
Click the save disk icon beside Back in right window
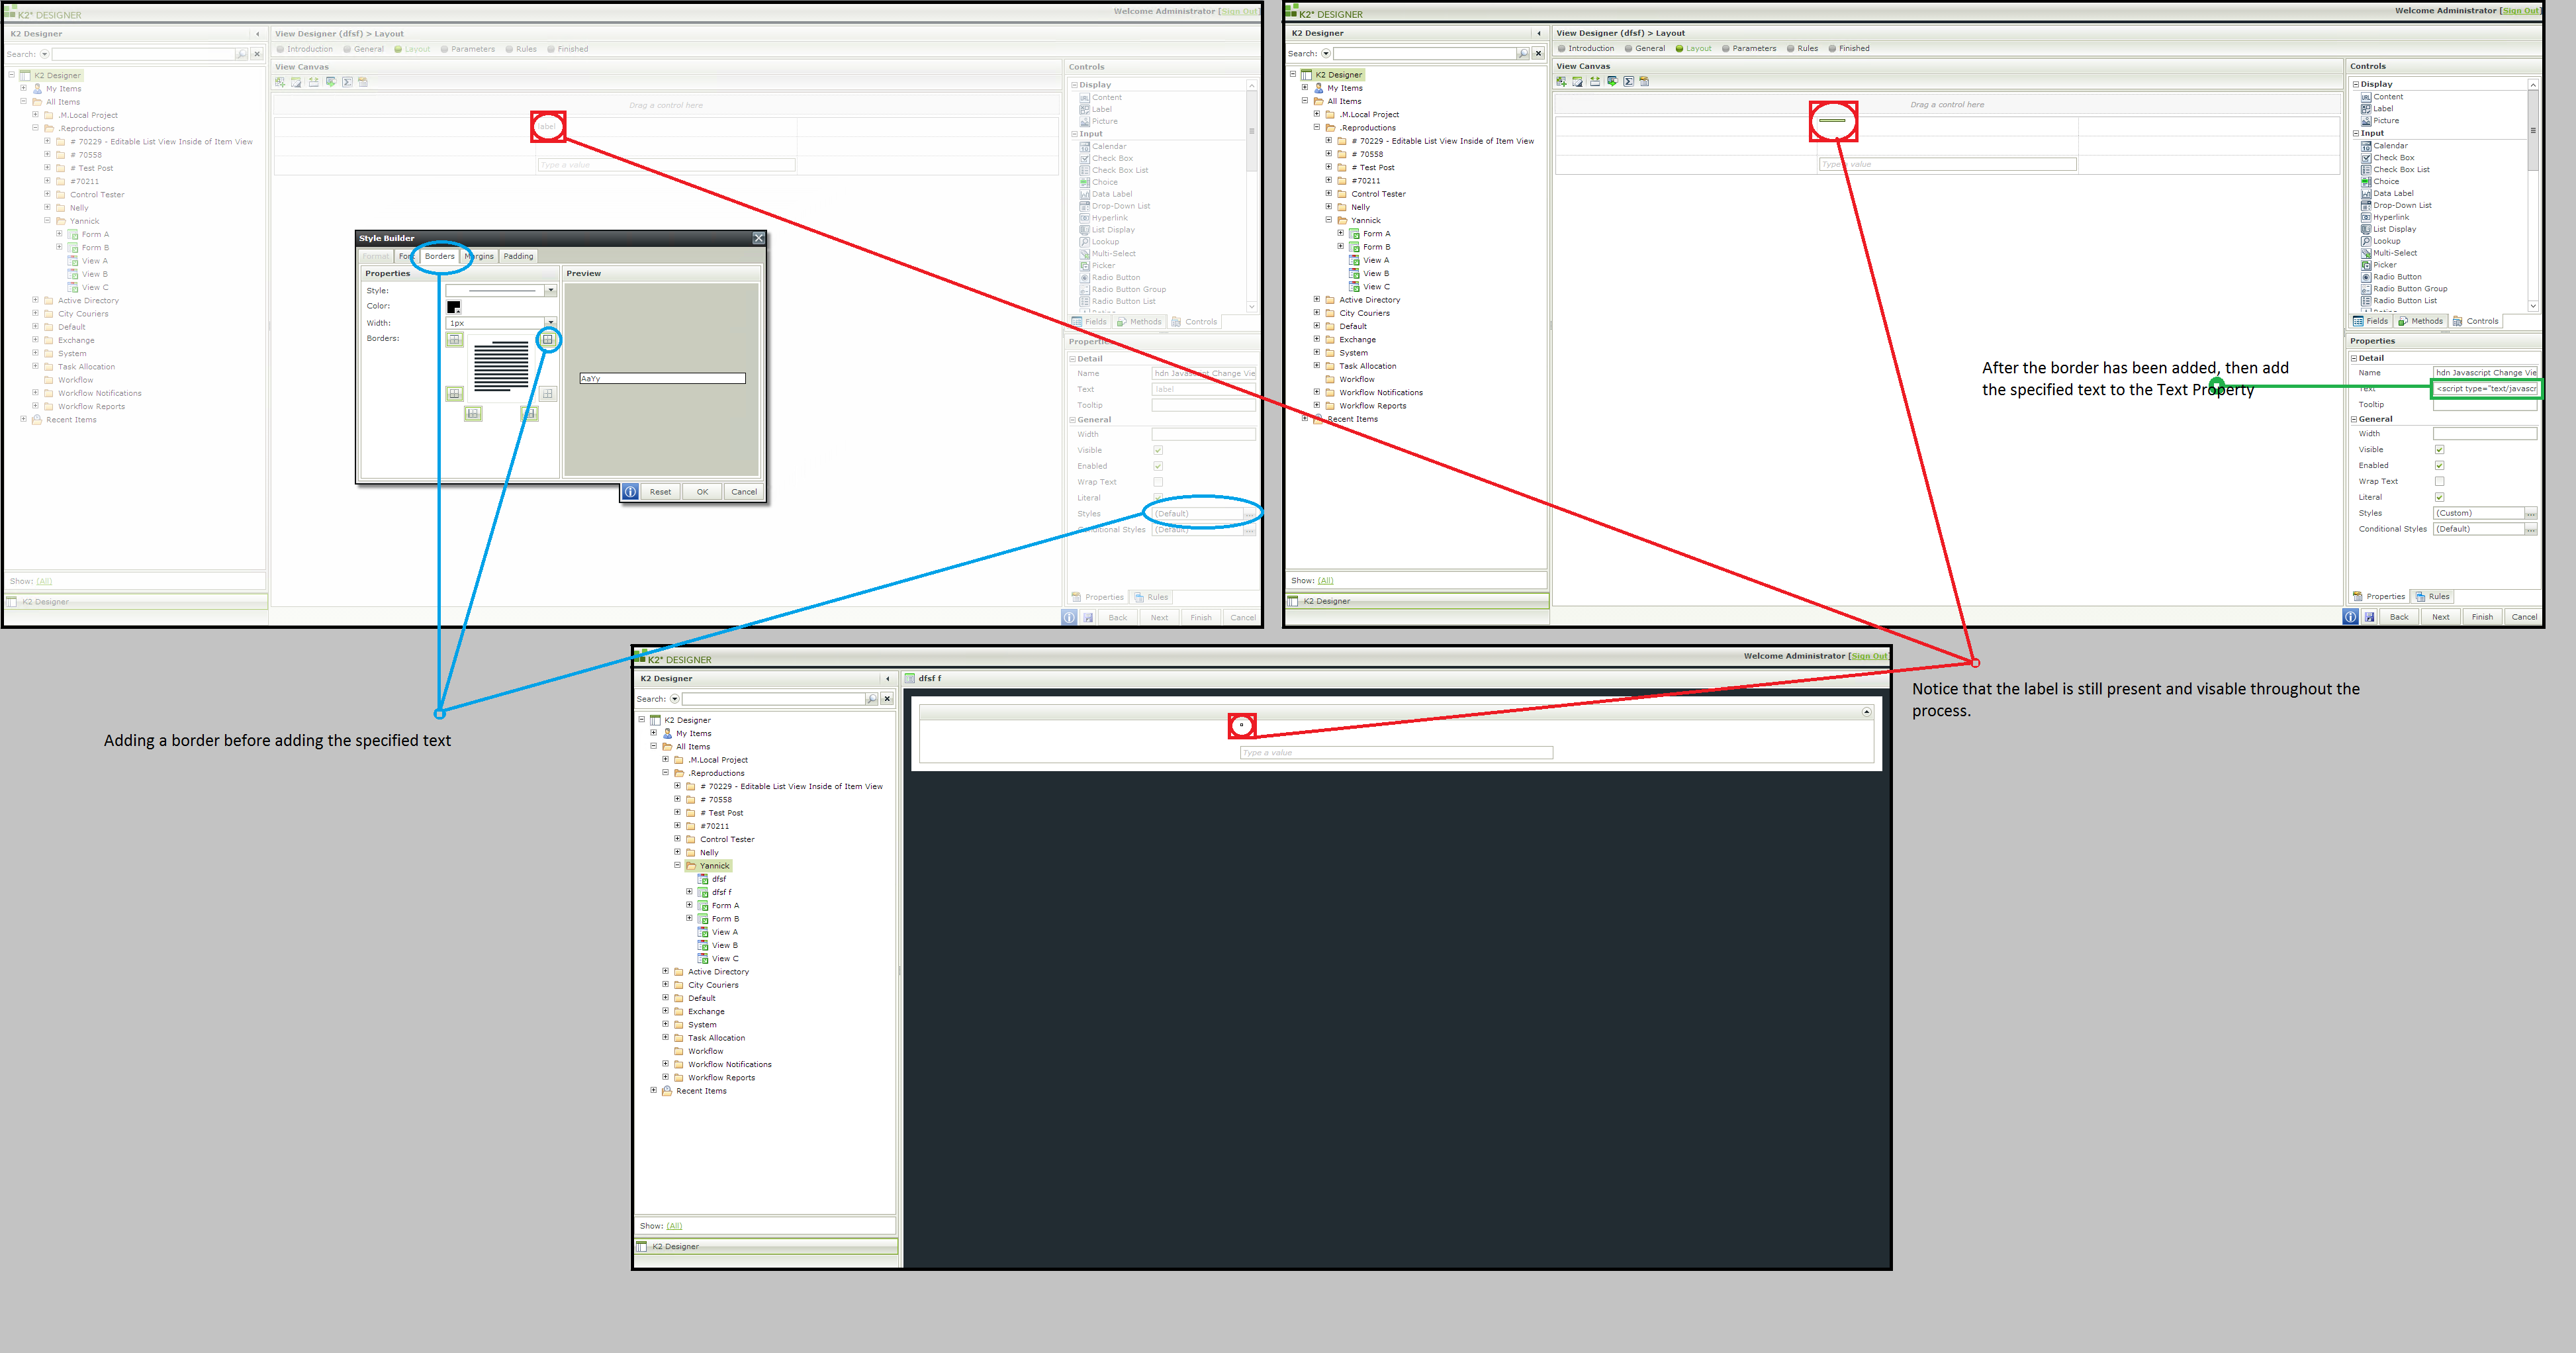click(x=2369, y=617)
